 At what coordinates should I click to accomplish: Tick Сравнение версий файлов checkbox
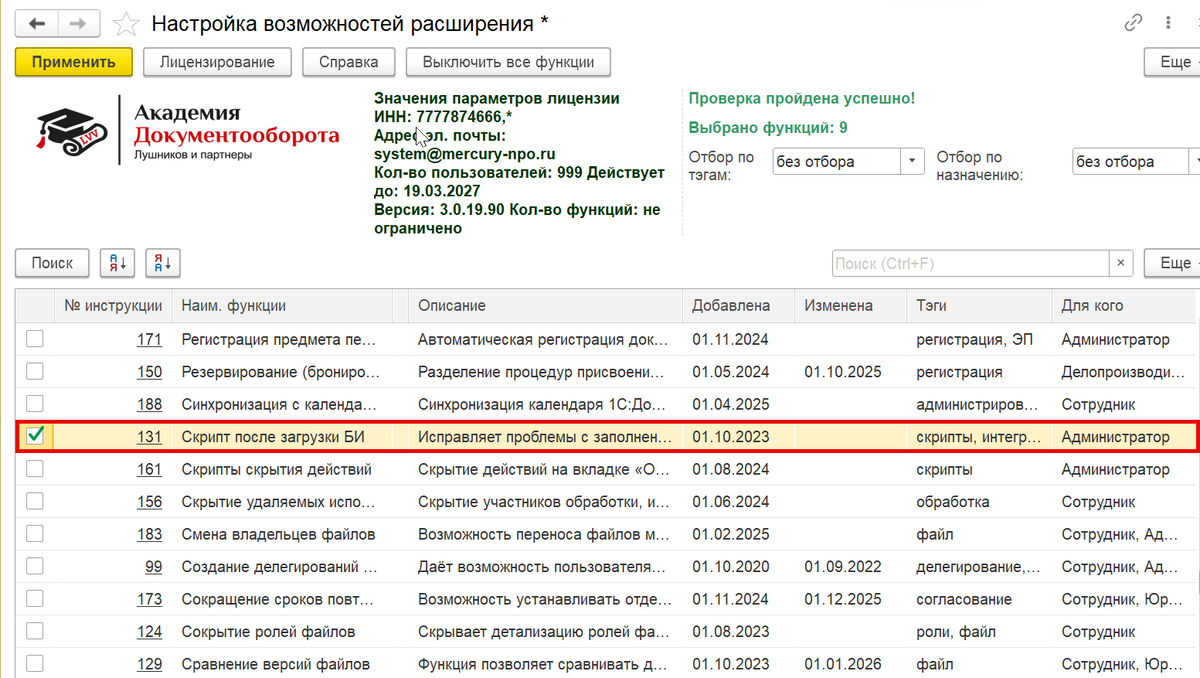tap(35, 663)
